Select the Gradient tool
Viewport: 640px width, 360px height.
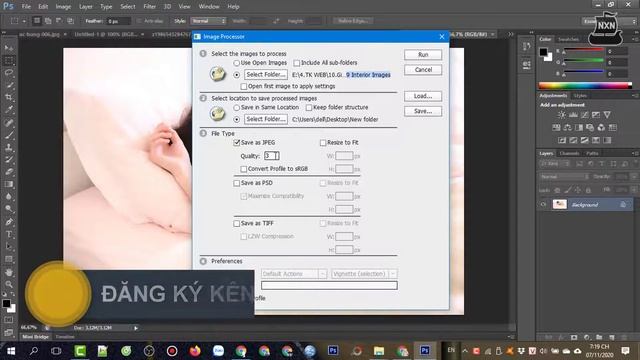[9, 184]
